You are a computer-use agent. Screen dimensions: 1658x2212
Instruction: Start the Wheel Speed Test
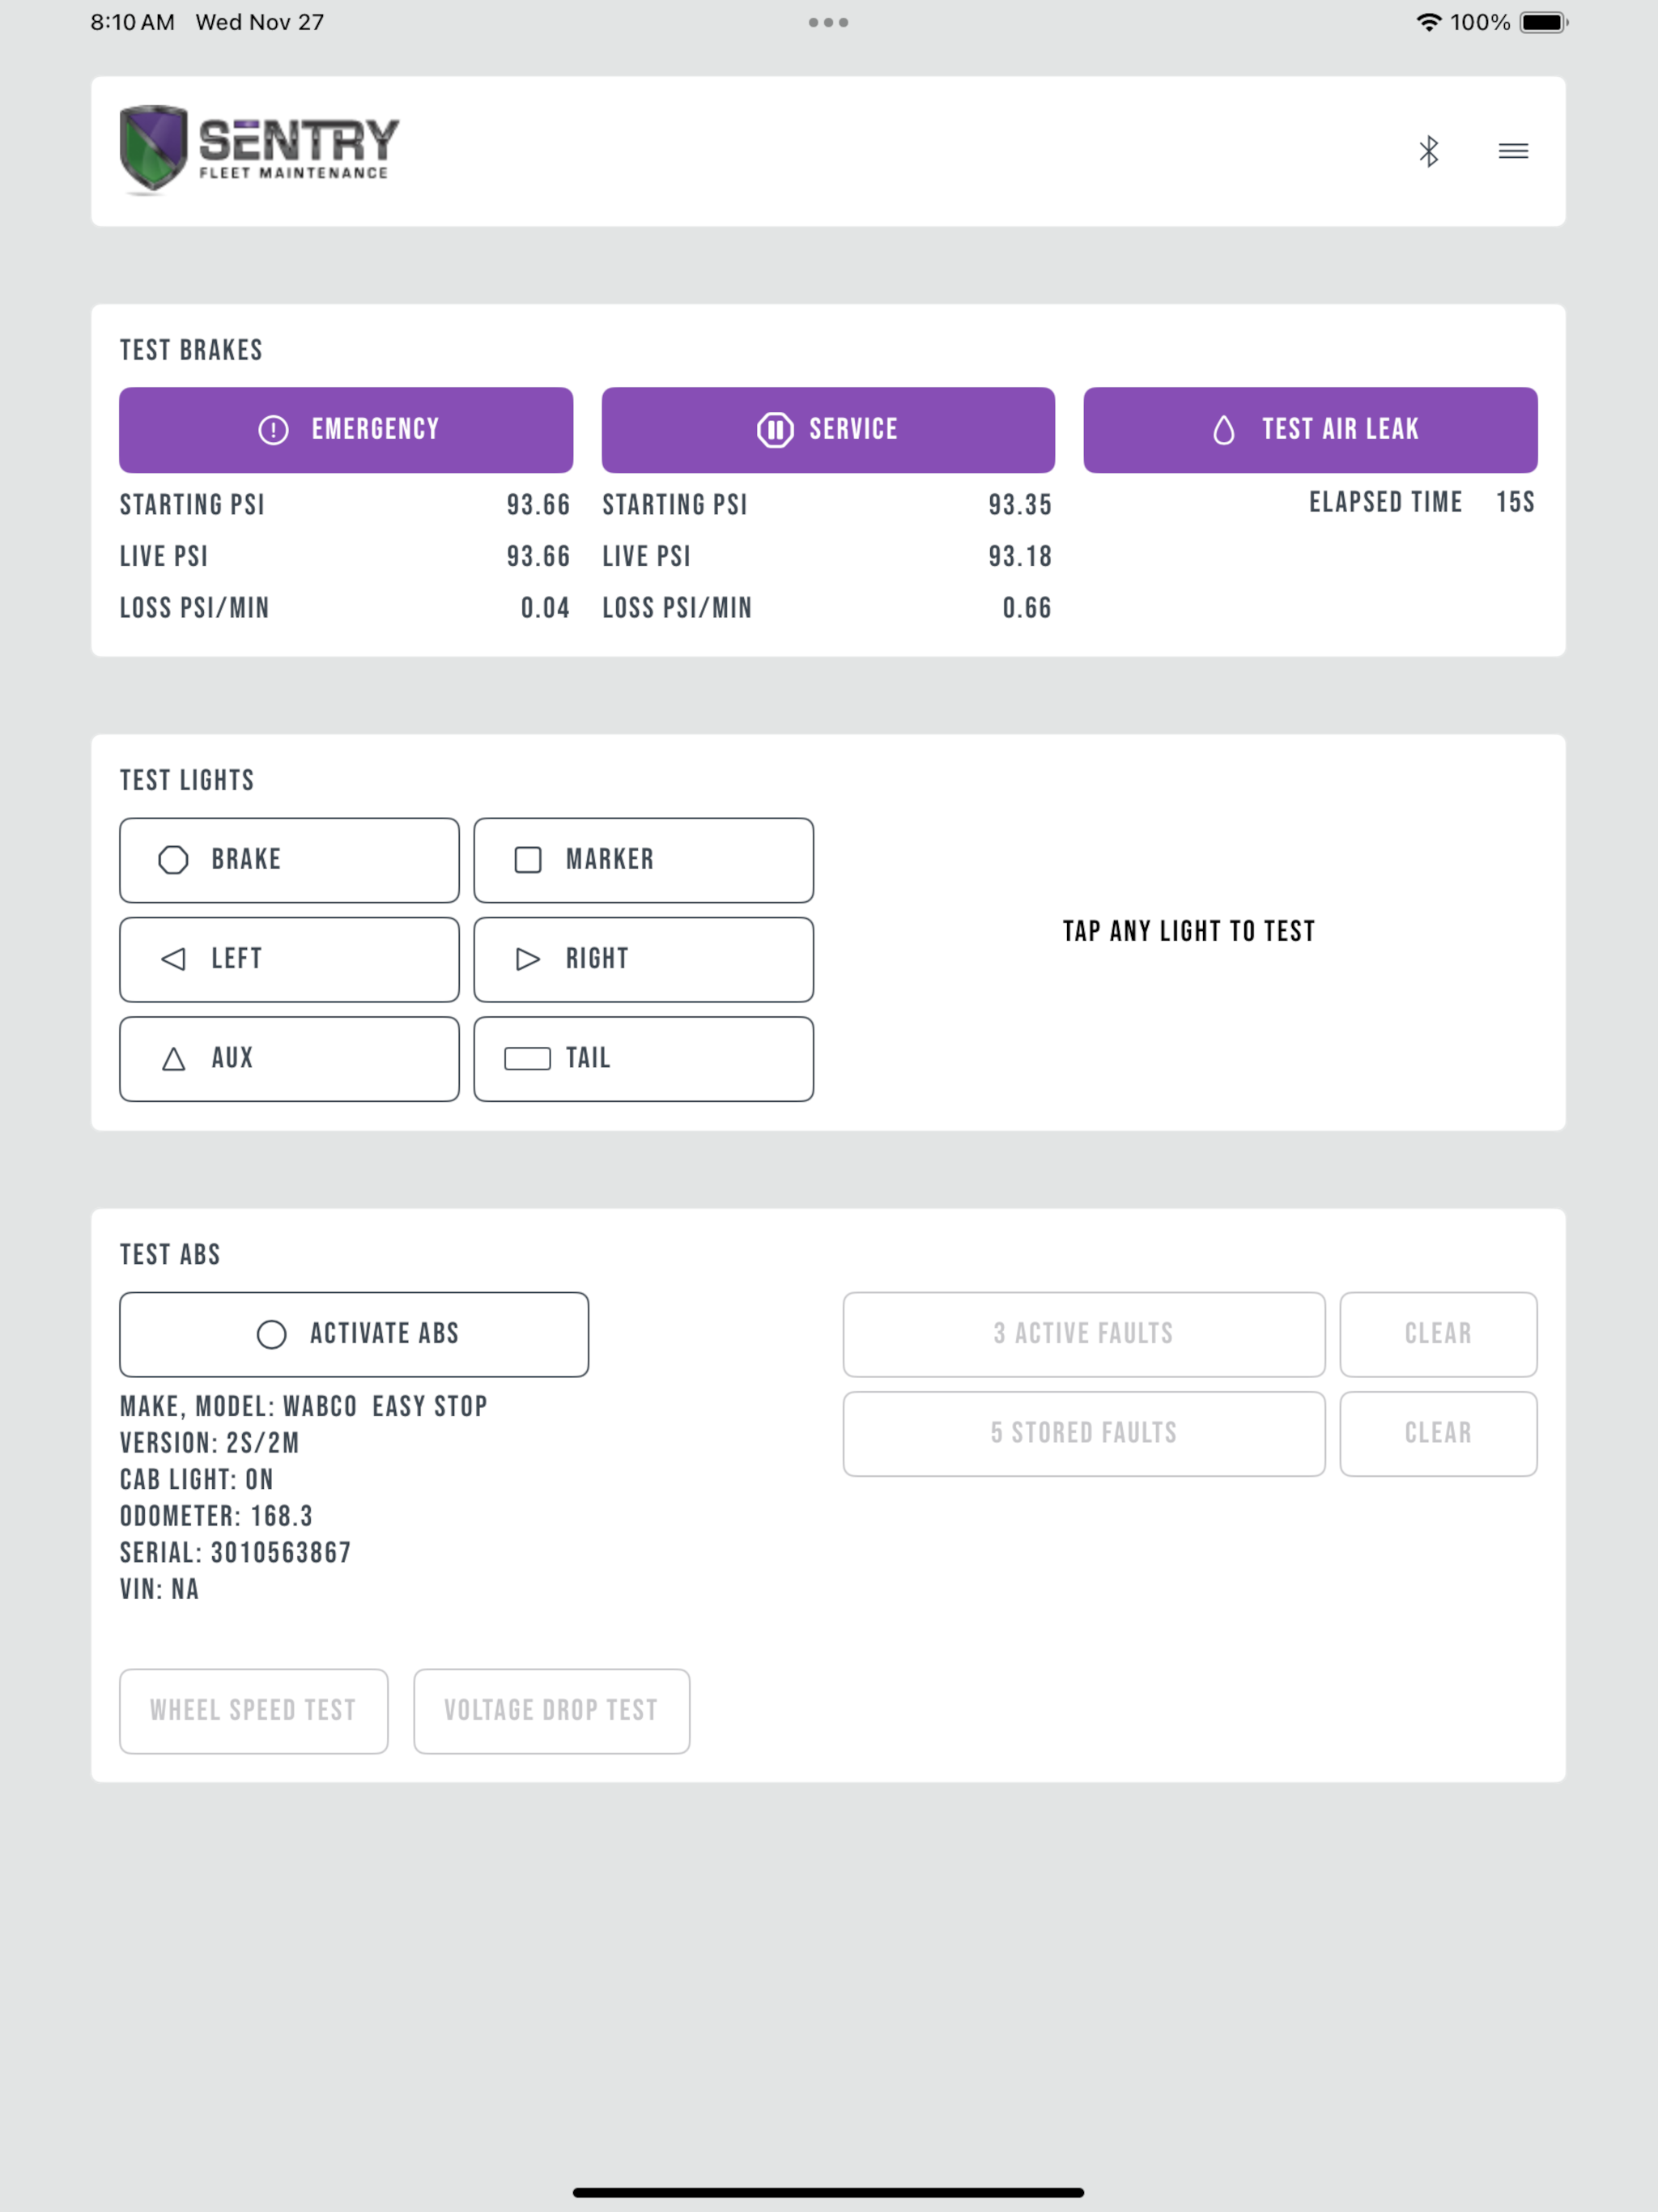click(x=254, y=1711)
